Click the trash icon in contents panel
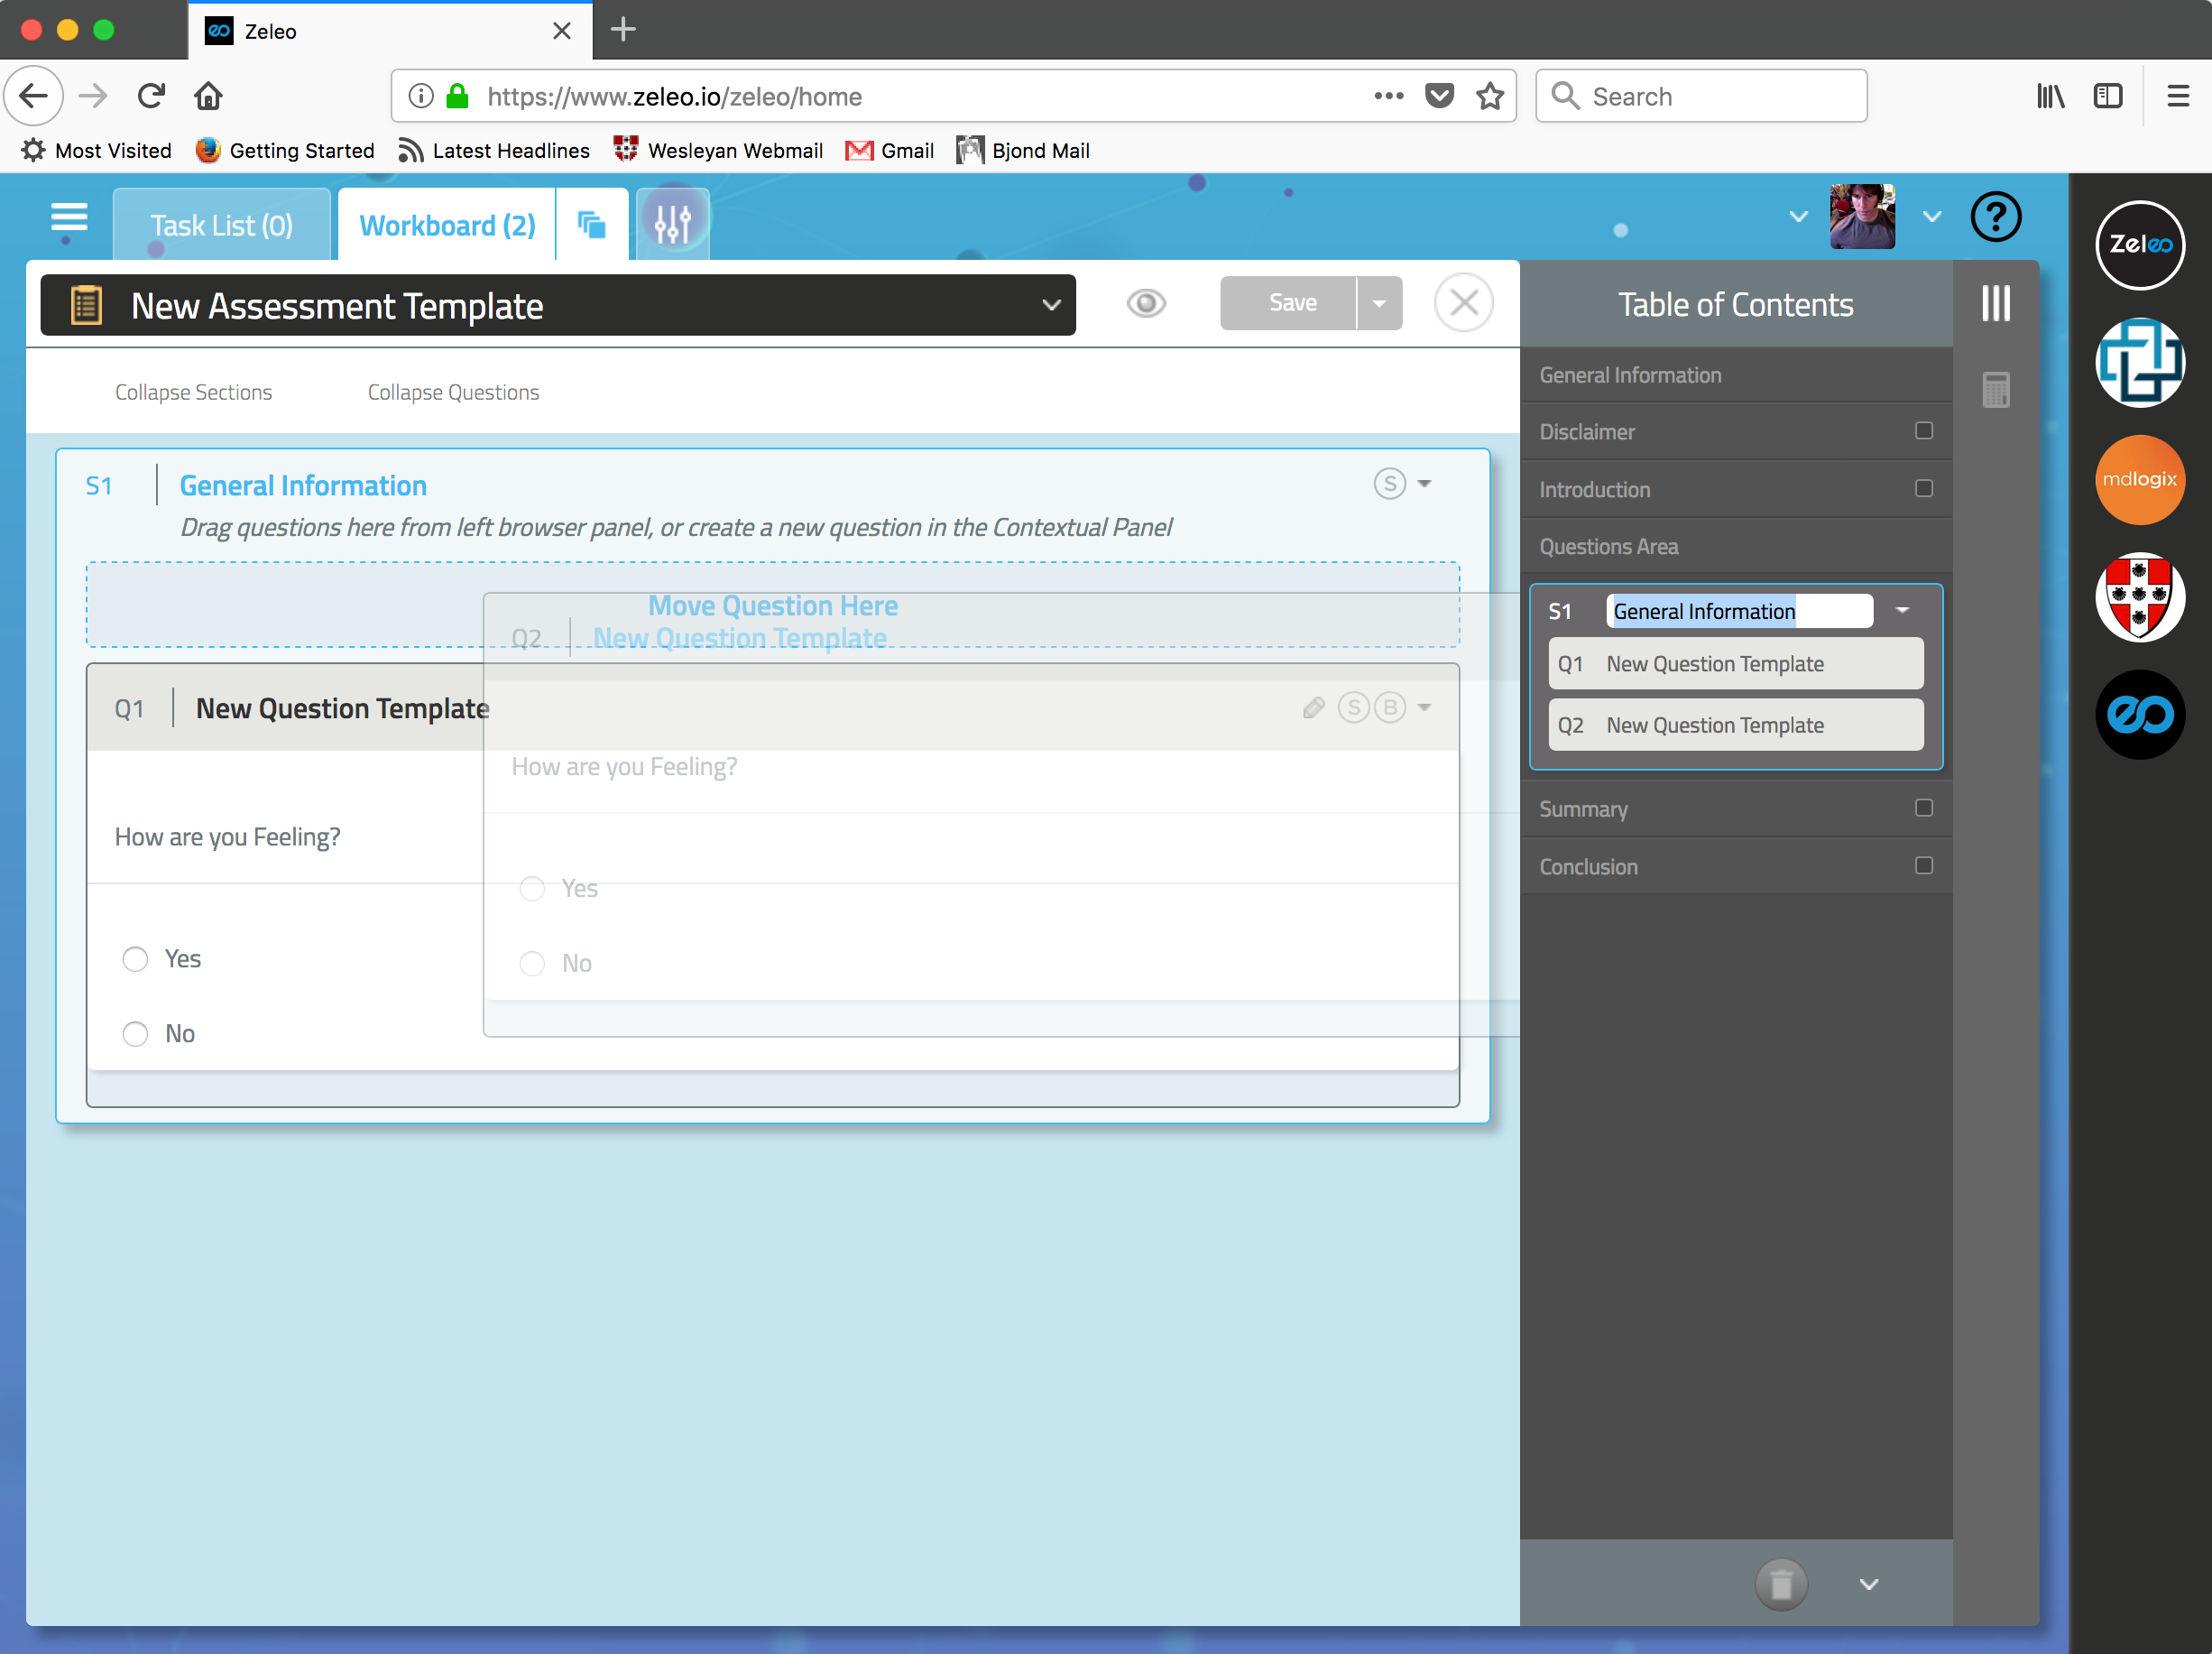Image resolution: width=2212 pixels, height=1654 pixels. point(1780,1584)
